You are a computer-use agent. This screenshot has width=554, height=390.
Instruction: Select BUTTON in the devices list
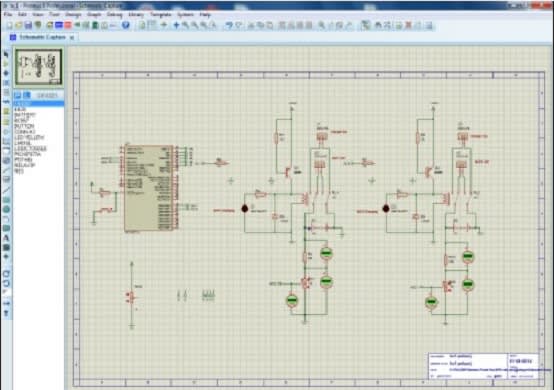pyautogui.click(x=24, y=126)
